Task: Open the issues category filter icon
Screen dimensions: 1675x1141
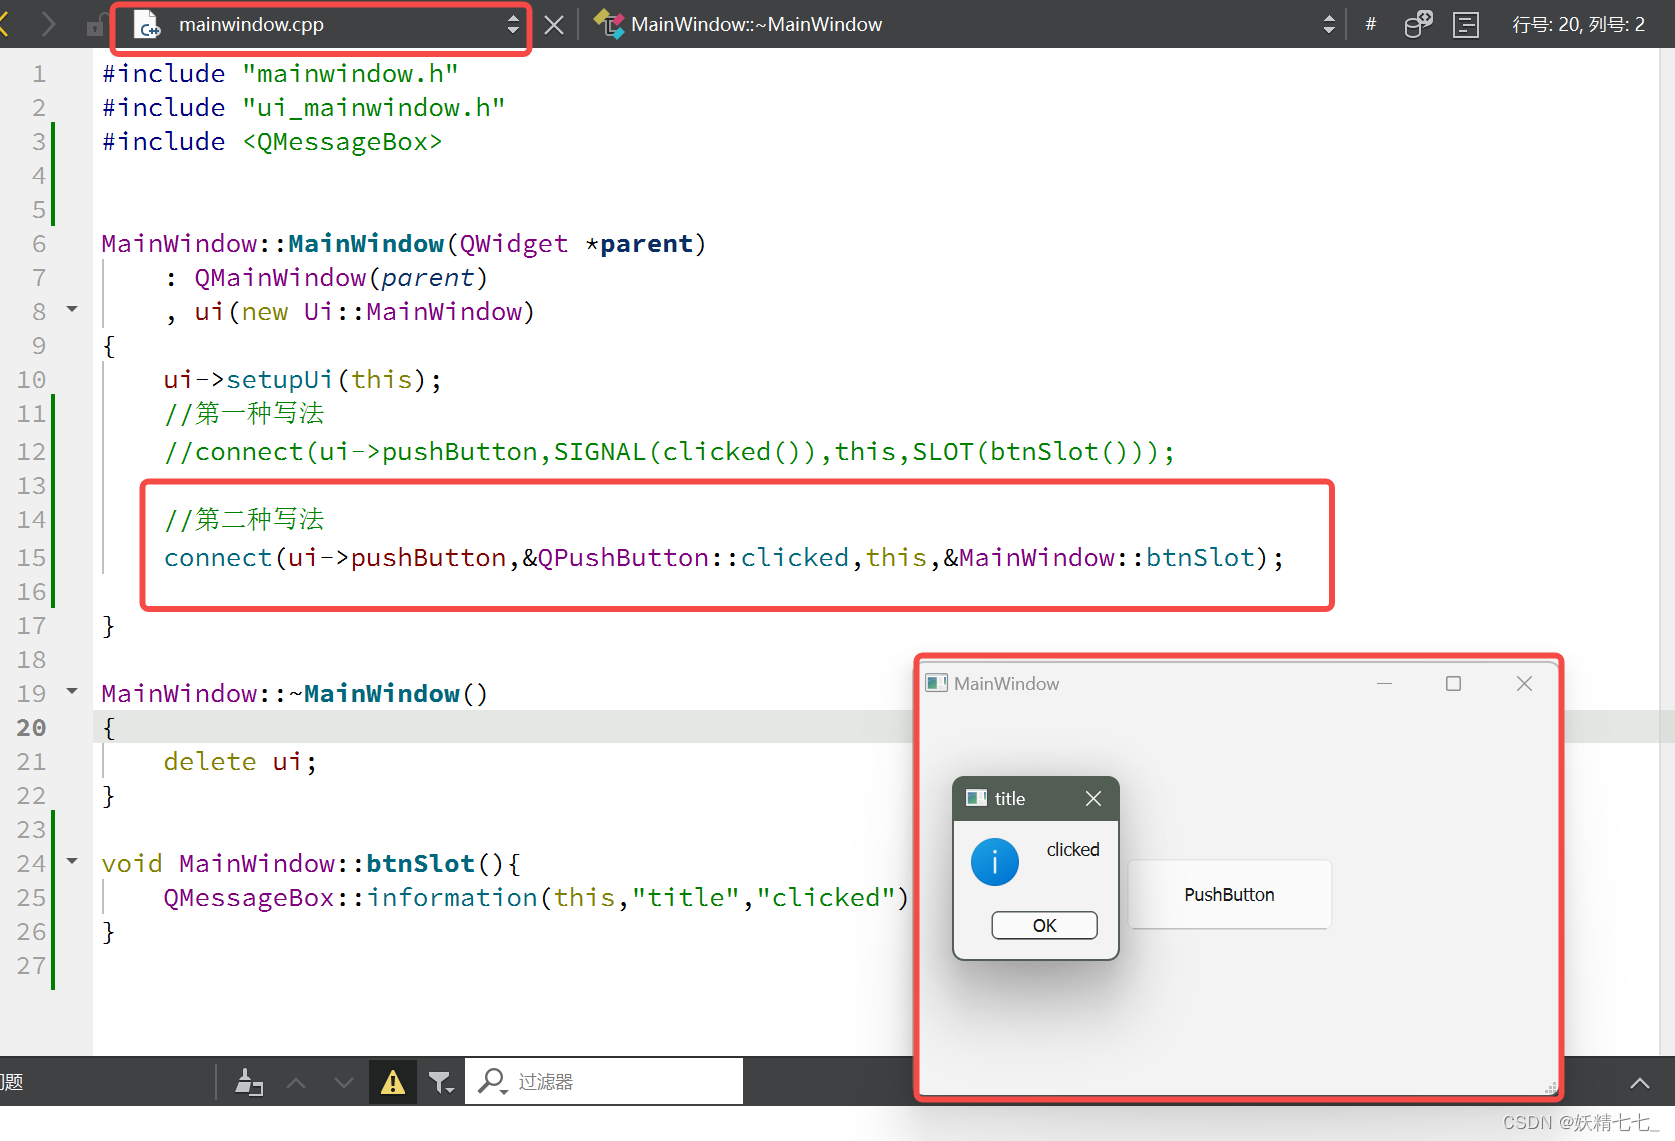Action: click(441, 1082)
